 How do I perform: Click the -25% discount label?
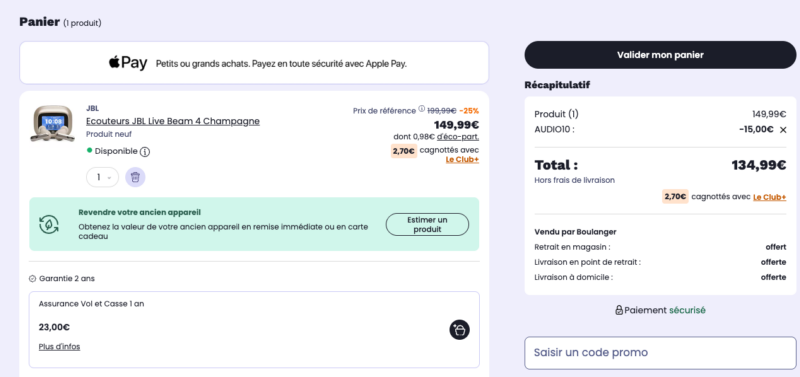tap(469, 111)
